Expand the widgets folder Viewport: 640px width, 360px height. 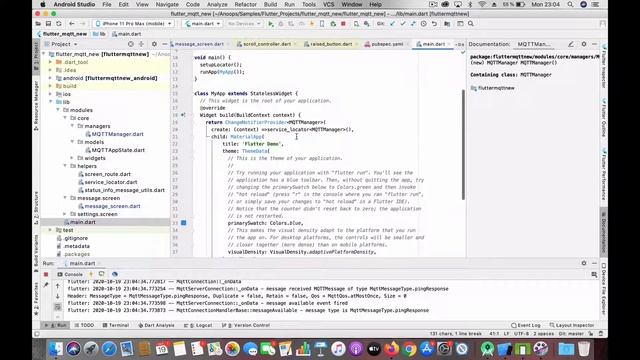click(x=72, y=158)
